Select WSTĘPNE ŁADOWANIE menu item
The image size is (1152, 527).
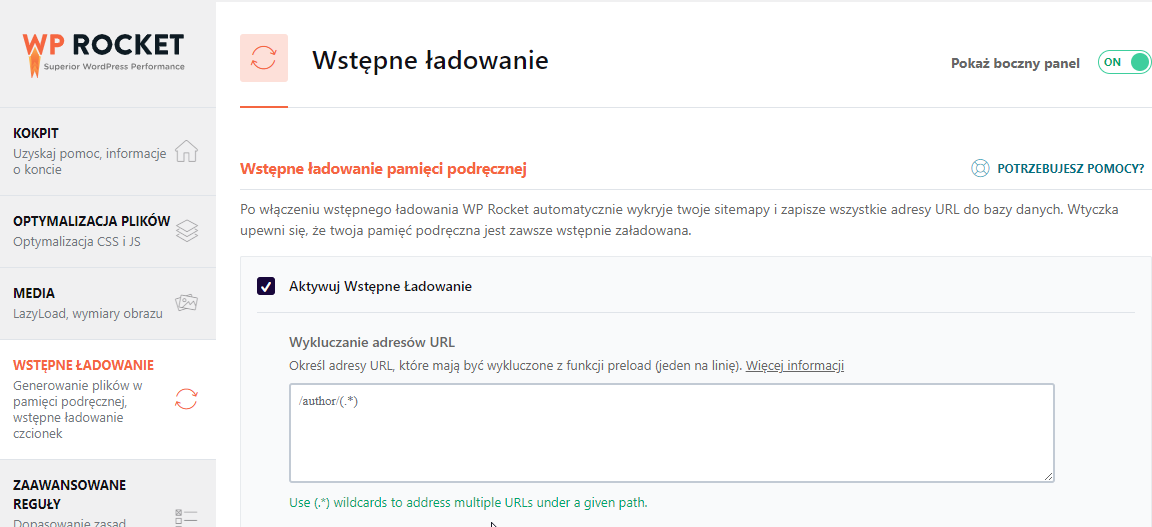[108, 399]
